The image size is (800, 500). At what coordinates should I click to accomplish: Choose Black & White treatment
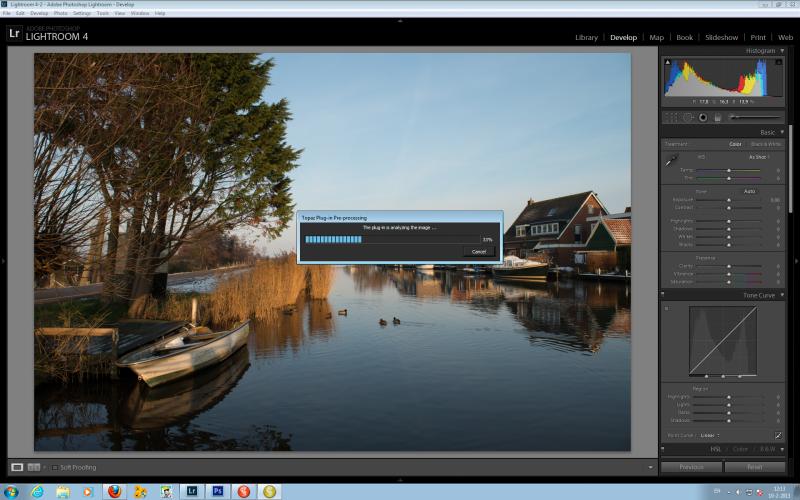pos(765,144)
